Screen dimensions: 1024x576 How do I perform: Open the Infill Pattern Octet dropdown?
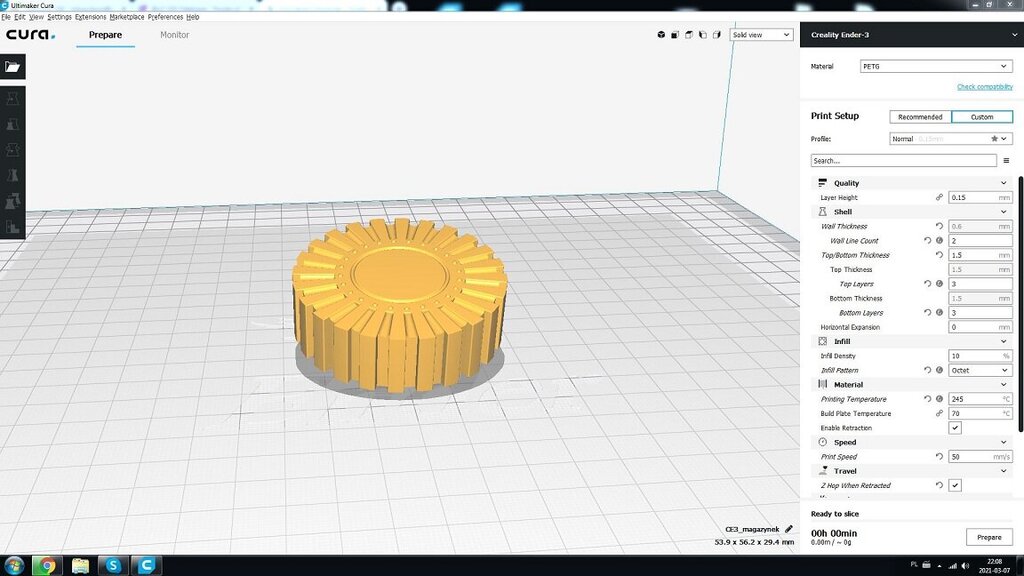coord(979,371)
